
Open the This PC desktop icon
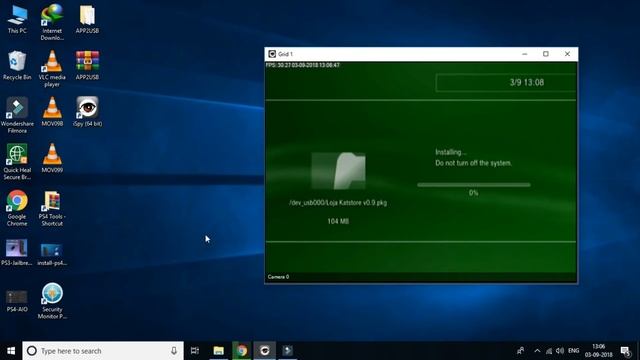pyautogui.click(x=17, y=19)
